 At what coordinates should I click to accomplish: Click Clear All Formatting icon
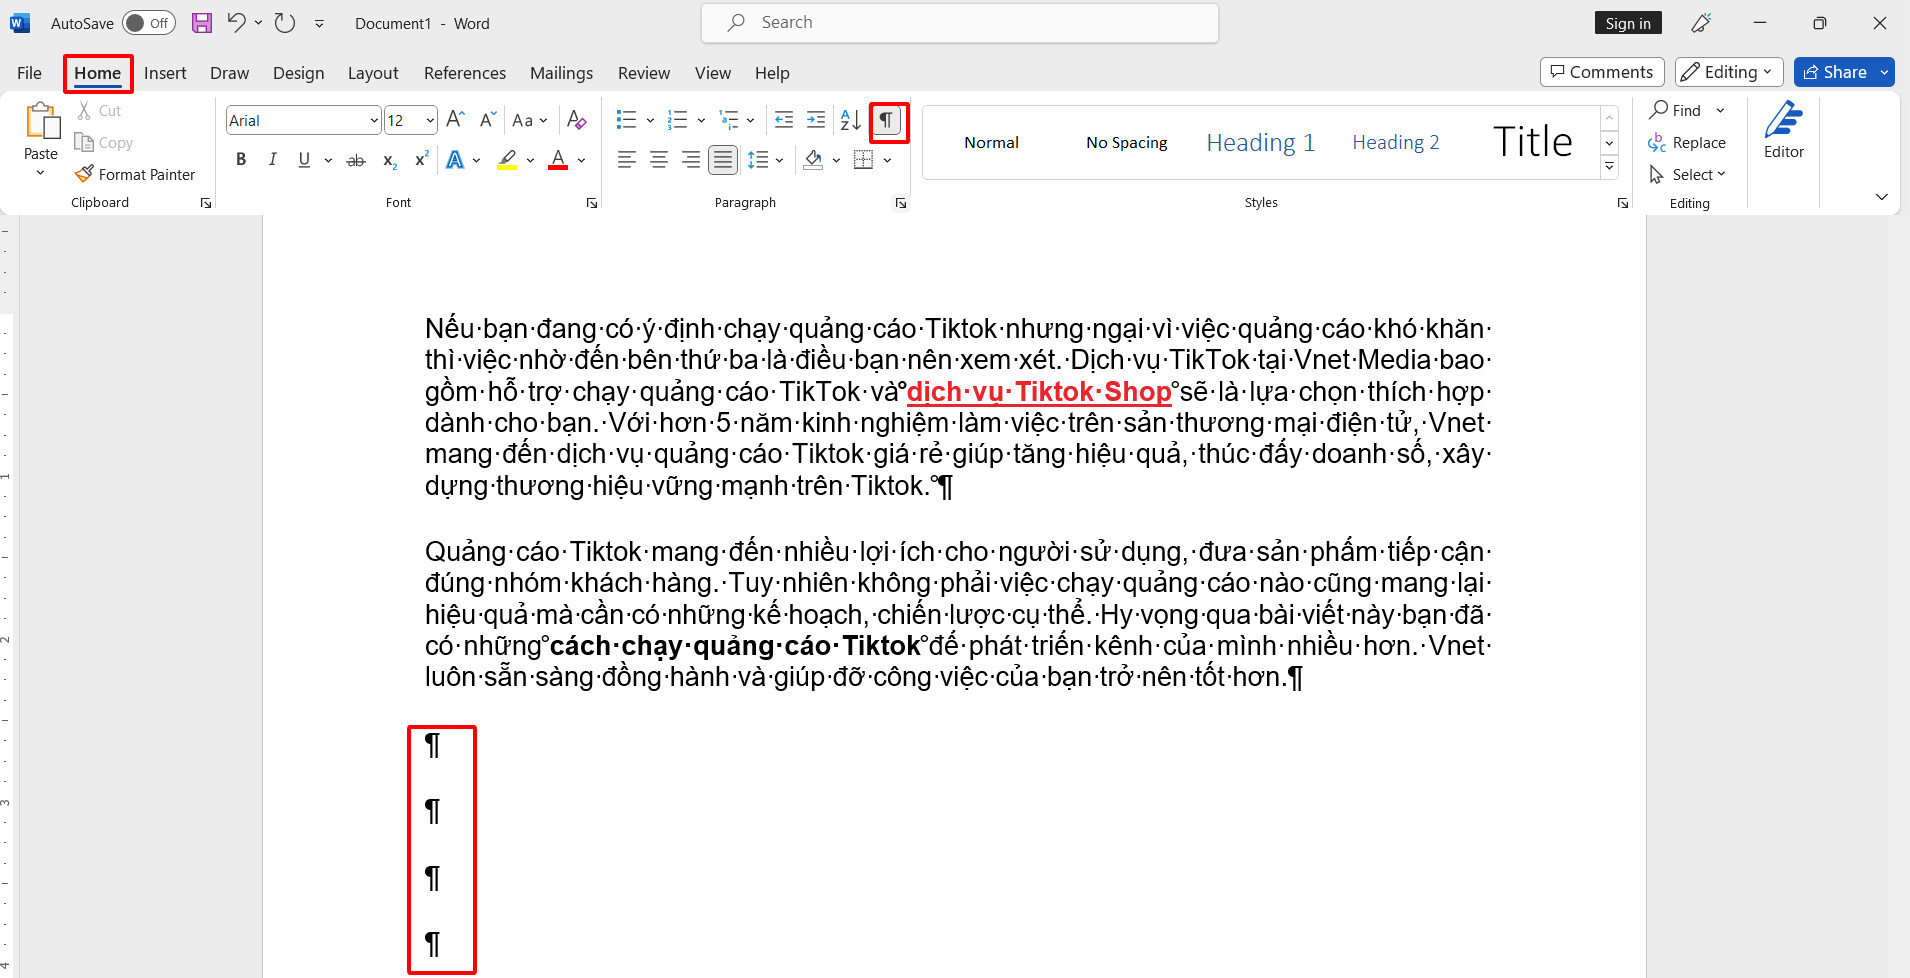[577, 120]
